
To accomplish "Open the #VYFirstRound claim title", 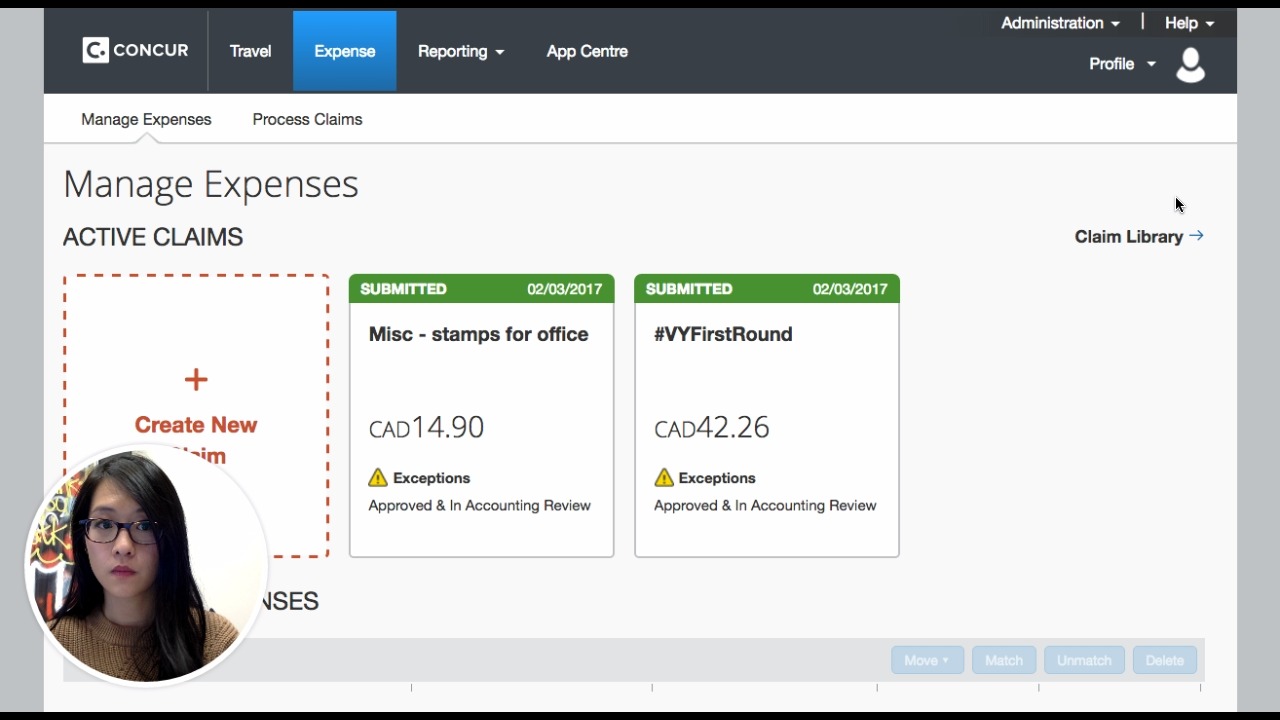I will click(723, 334).
